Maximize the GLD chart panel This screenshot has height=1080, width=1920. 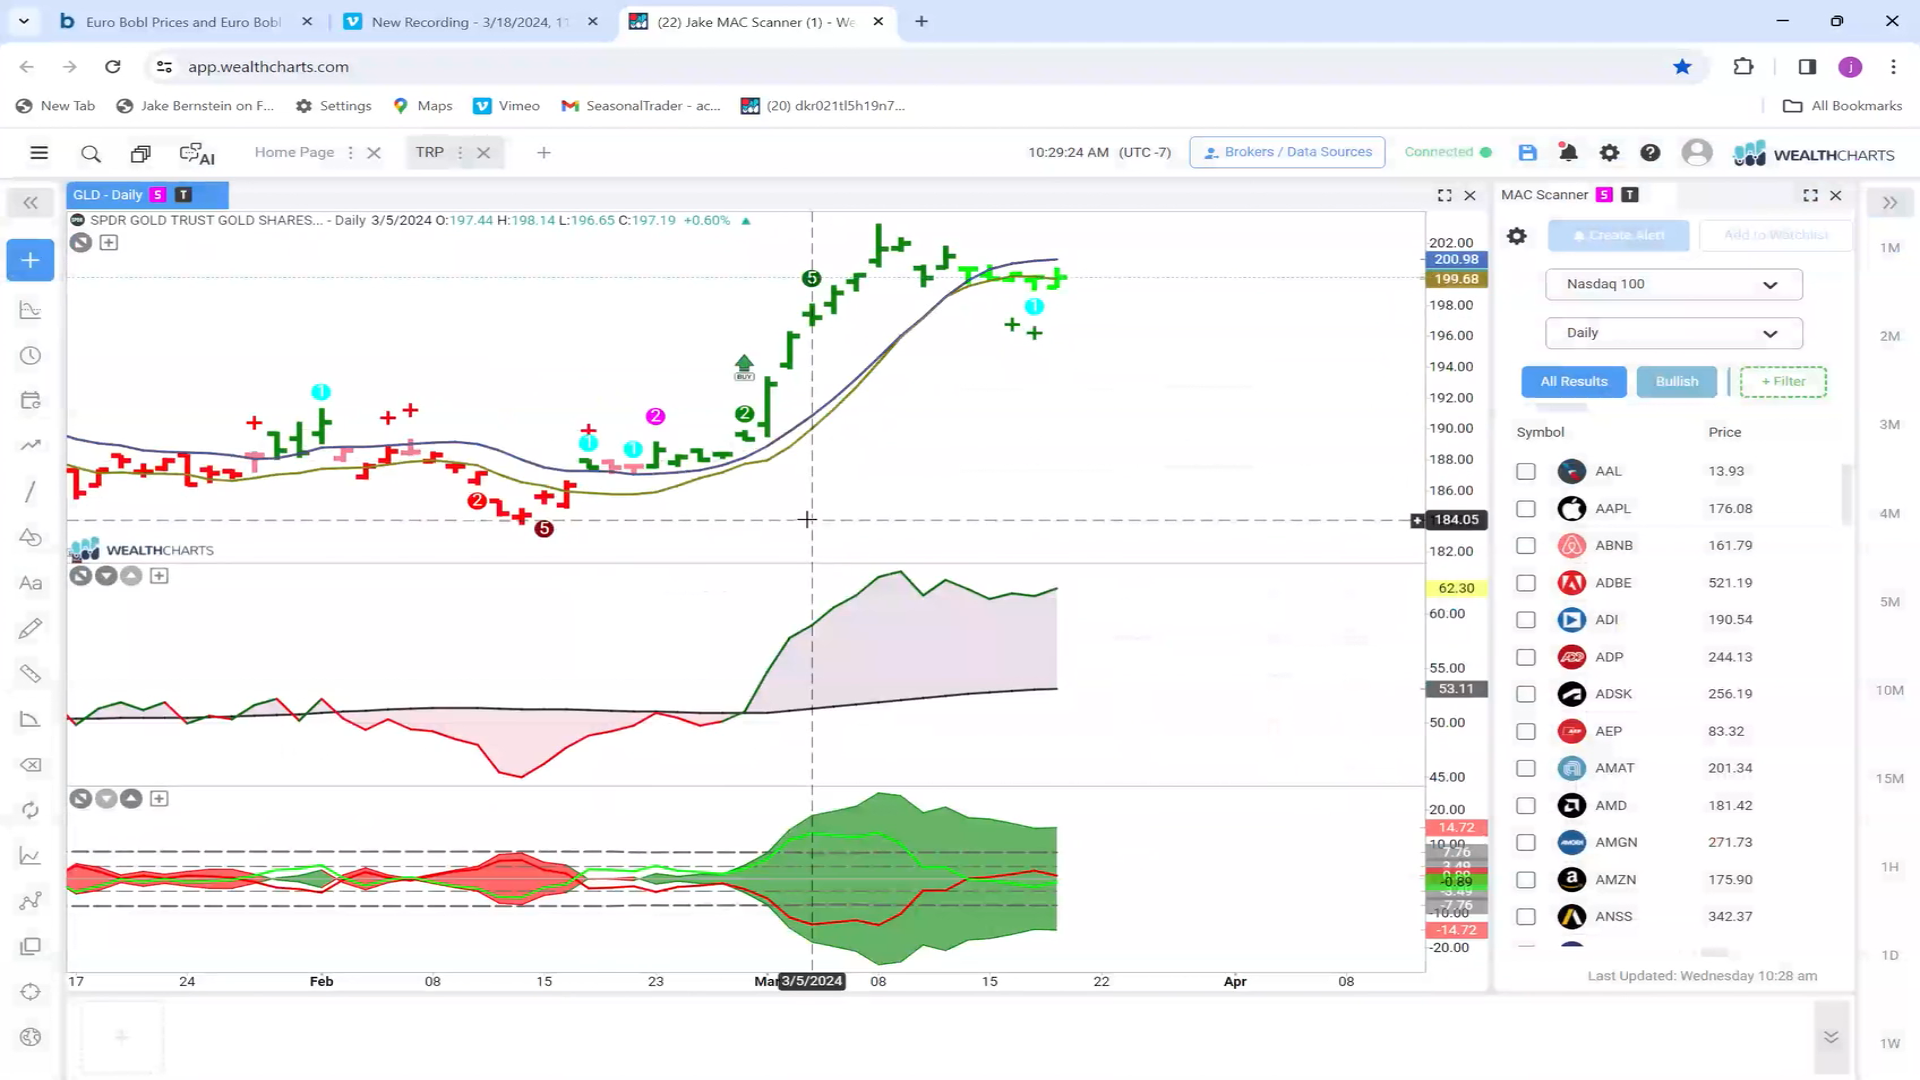tap(1444, 195)
